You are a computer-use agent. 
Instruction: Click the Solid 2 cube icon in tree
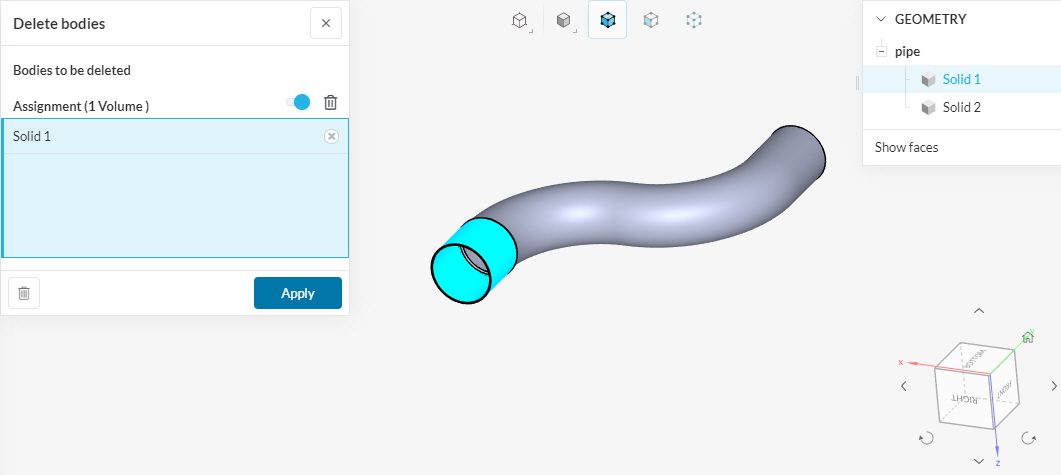pyautogui.click(x=928, y=108)
